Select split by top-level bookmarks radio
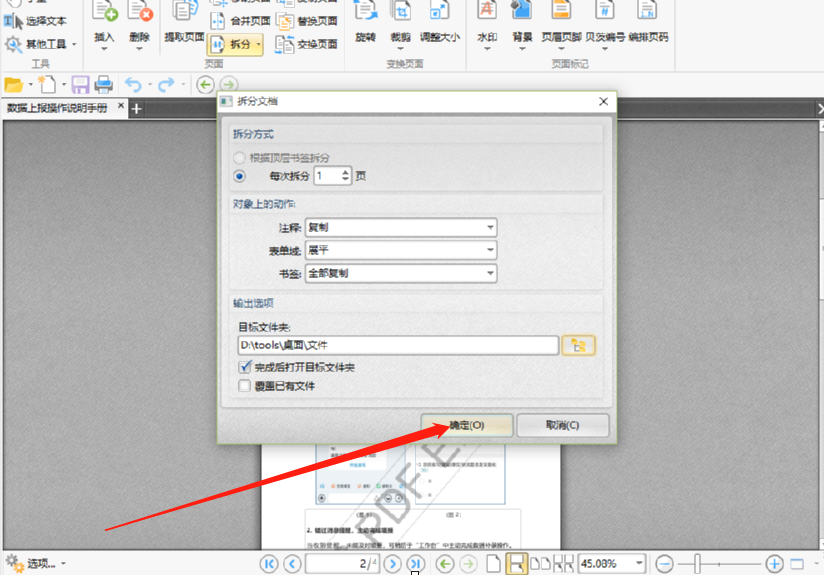 pos(239,158)
